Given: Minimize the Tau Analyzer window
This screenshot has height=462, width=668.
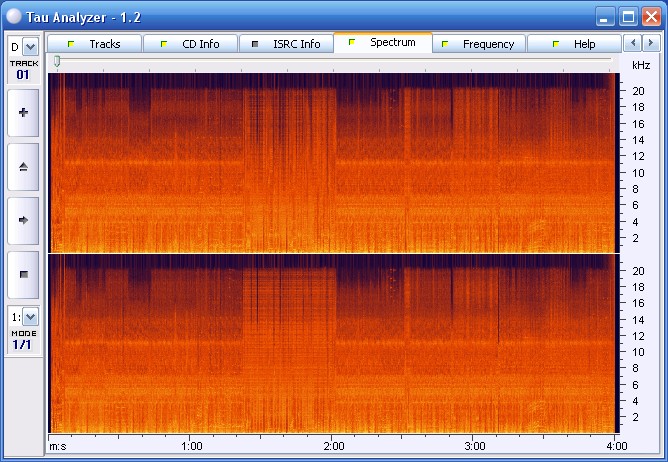Looking at the screenshot, I should [605, 16].
